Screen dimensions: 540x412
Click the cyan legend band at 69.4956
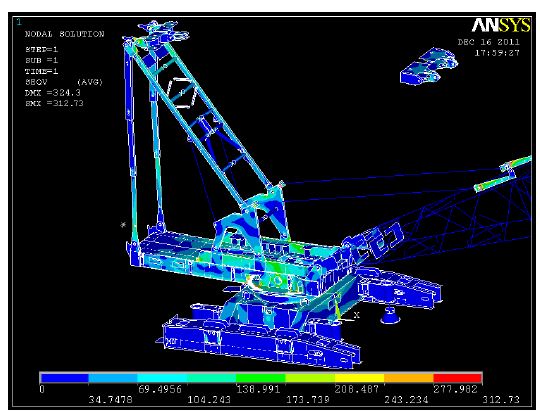tap(163, 378)
